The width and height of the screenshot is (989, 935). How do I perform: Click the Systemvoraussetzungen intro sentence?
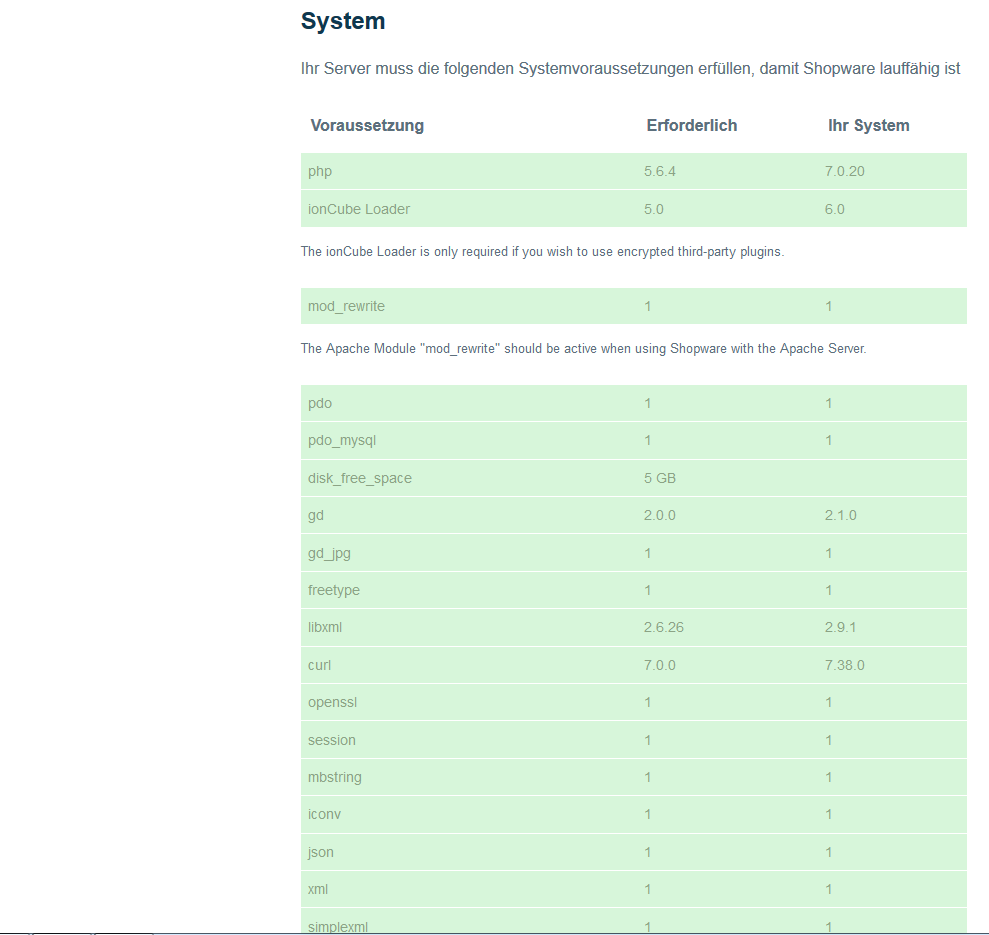(x=631, y=69)
